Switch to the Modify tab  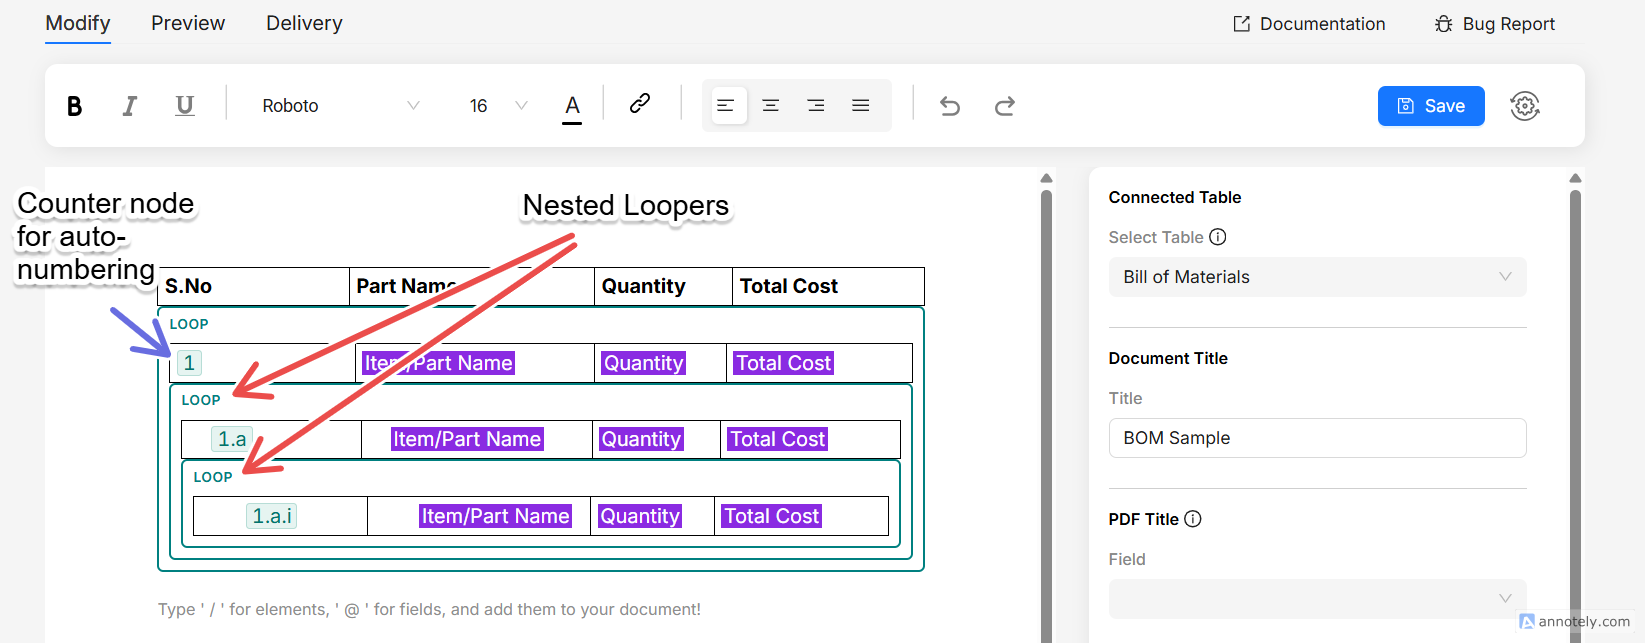click(x=78, y=23)
